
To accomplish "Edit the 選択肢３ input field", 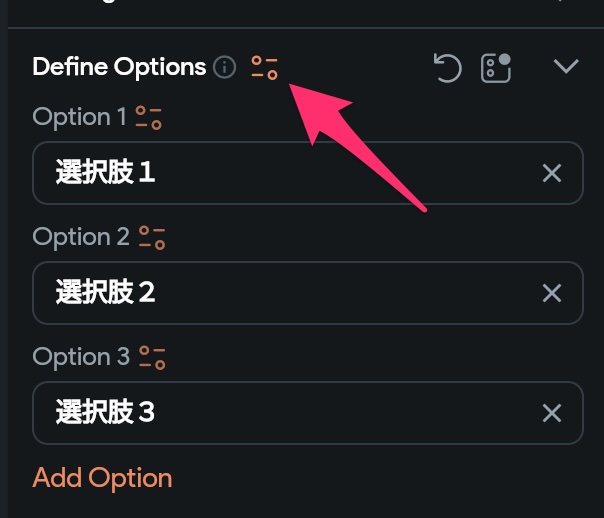I will coord(290,413).
